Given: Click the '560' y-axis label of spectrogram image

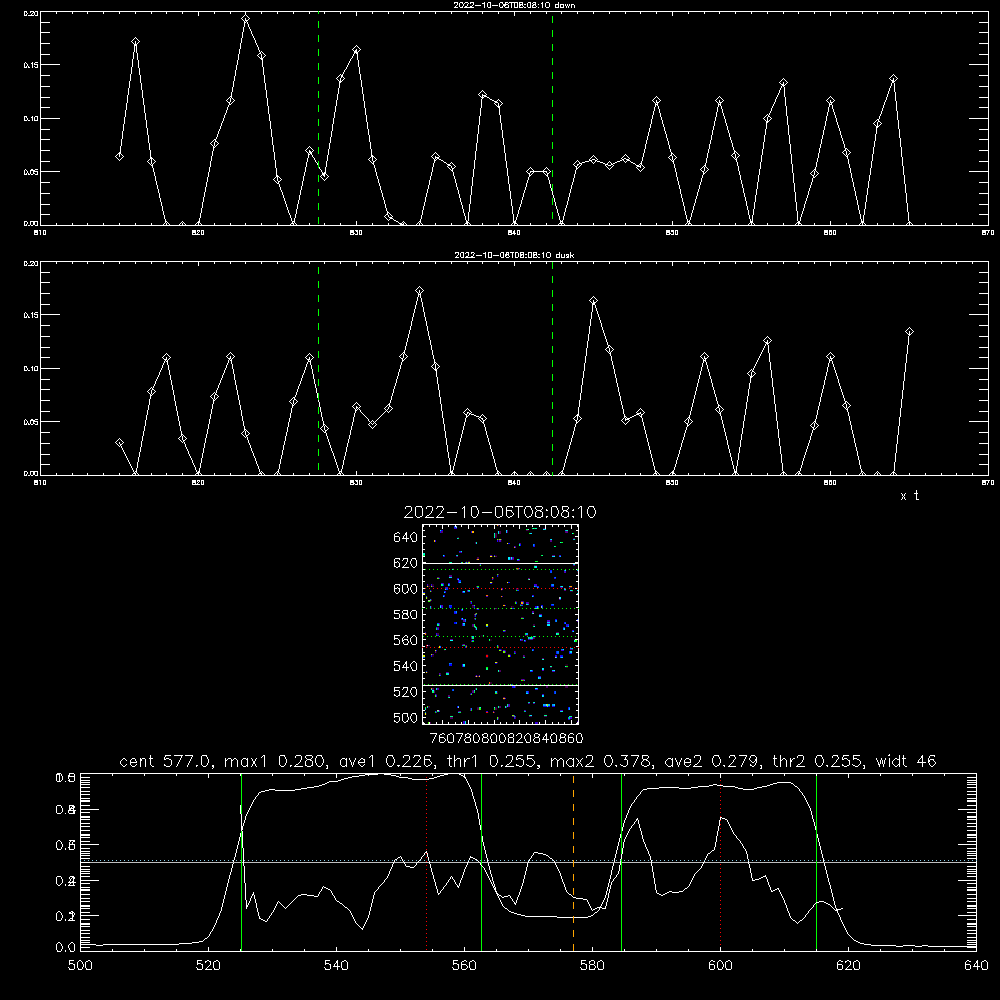Looking at the screenshot, I should click(x=406, y=640).
